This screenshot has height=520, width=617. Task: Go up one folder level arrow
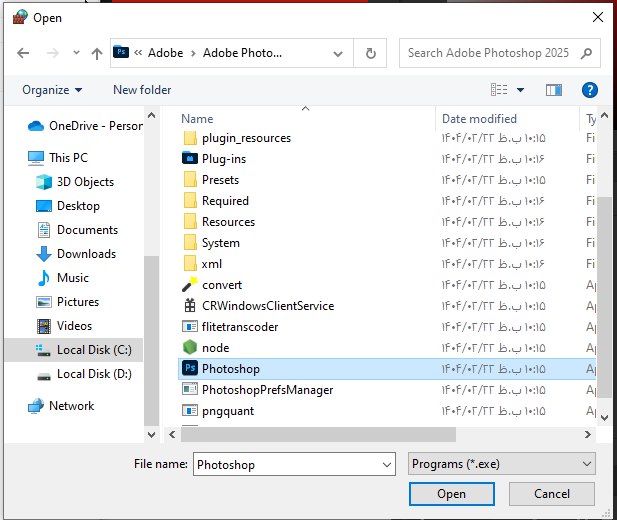point(97,53)
